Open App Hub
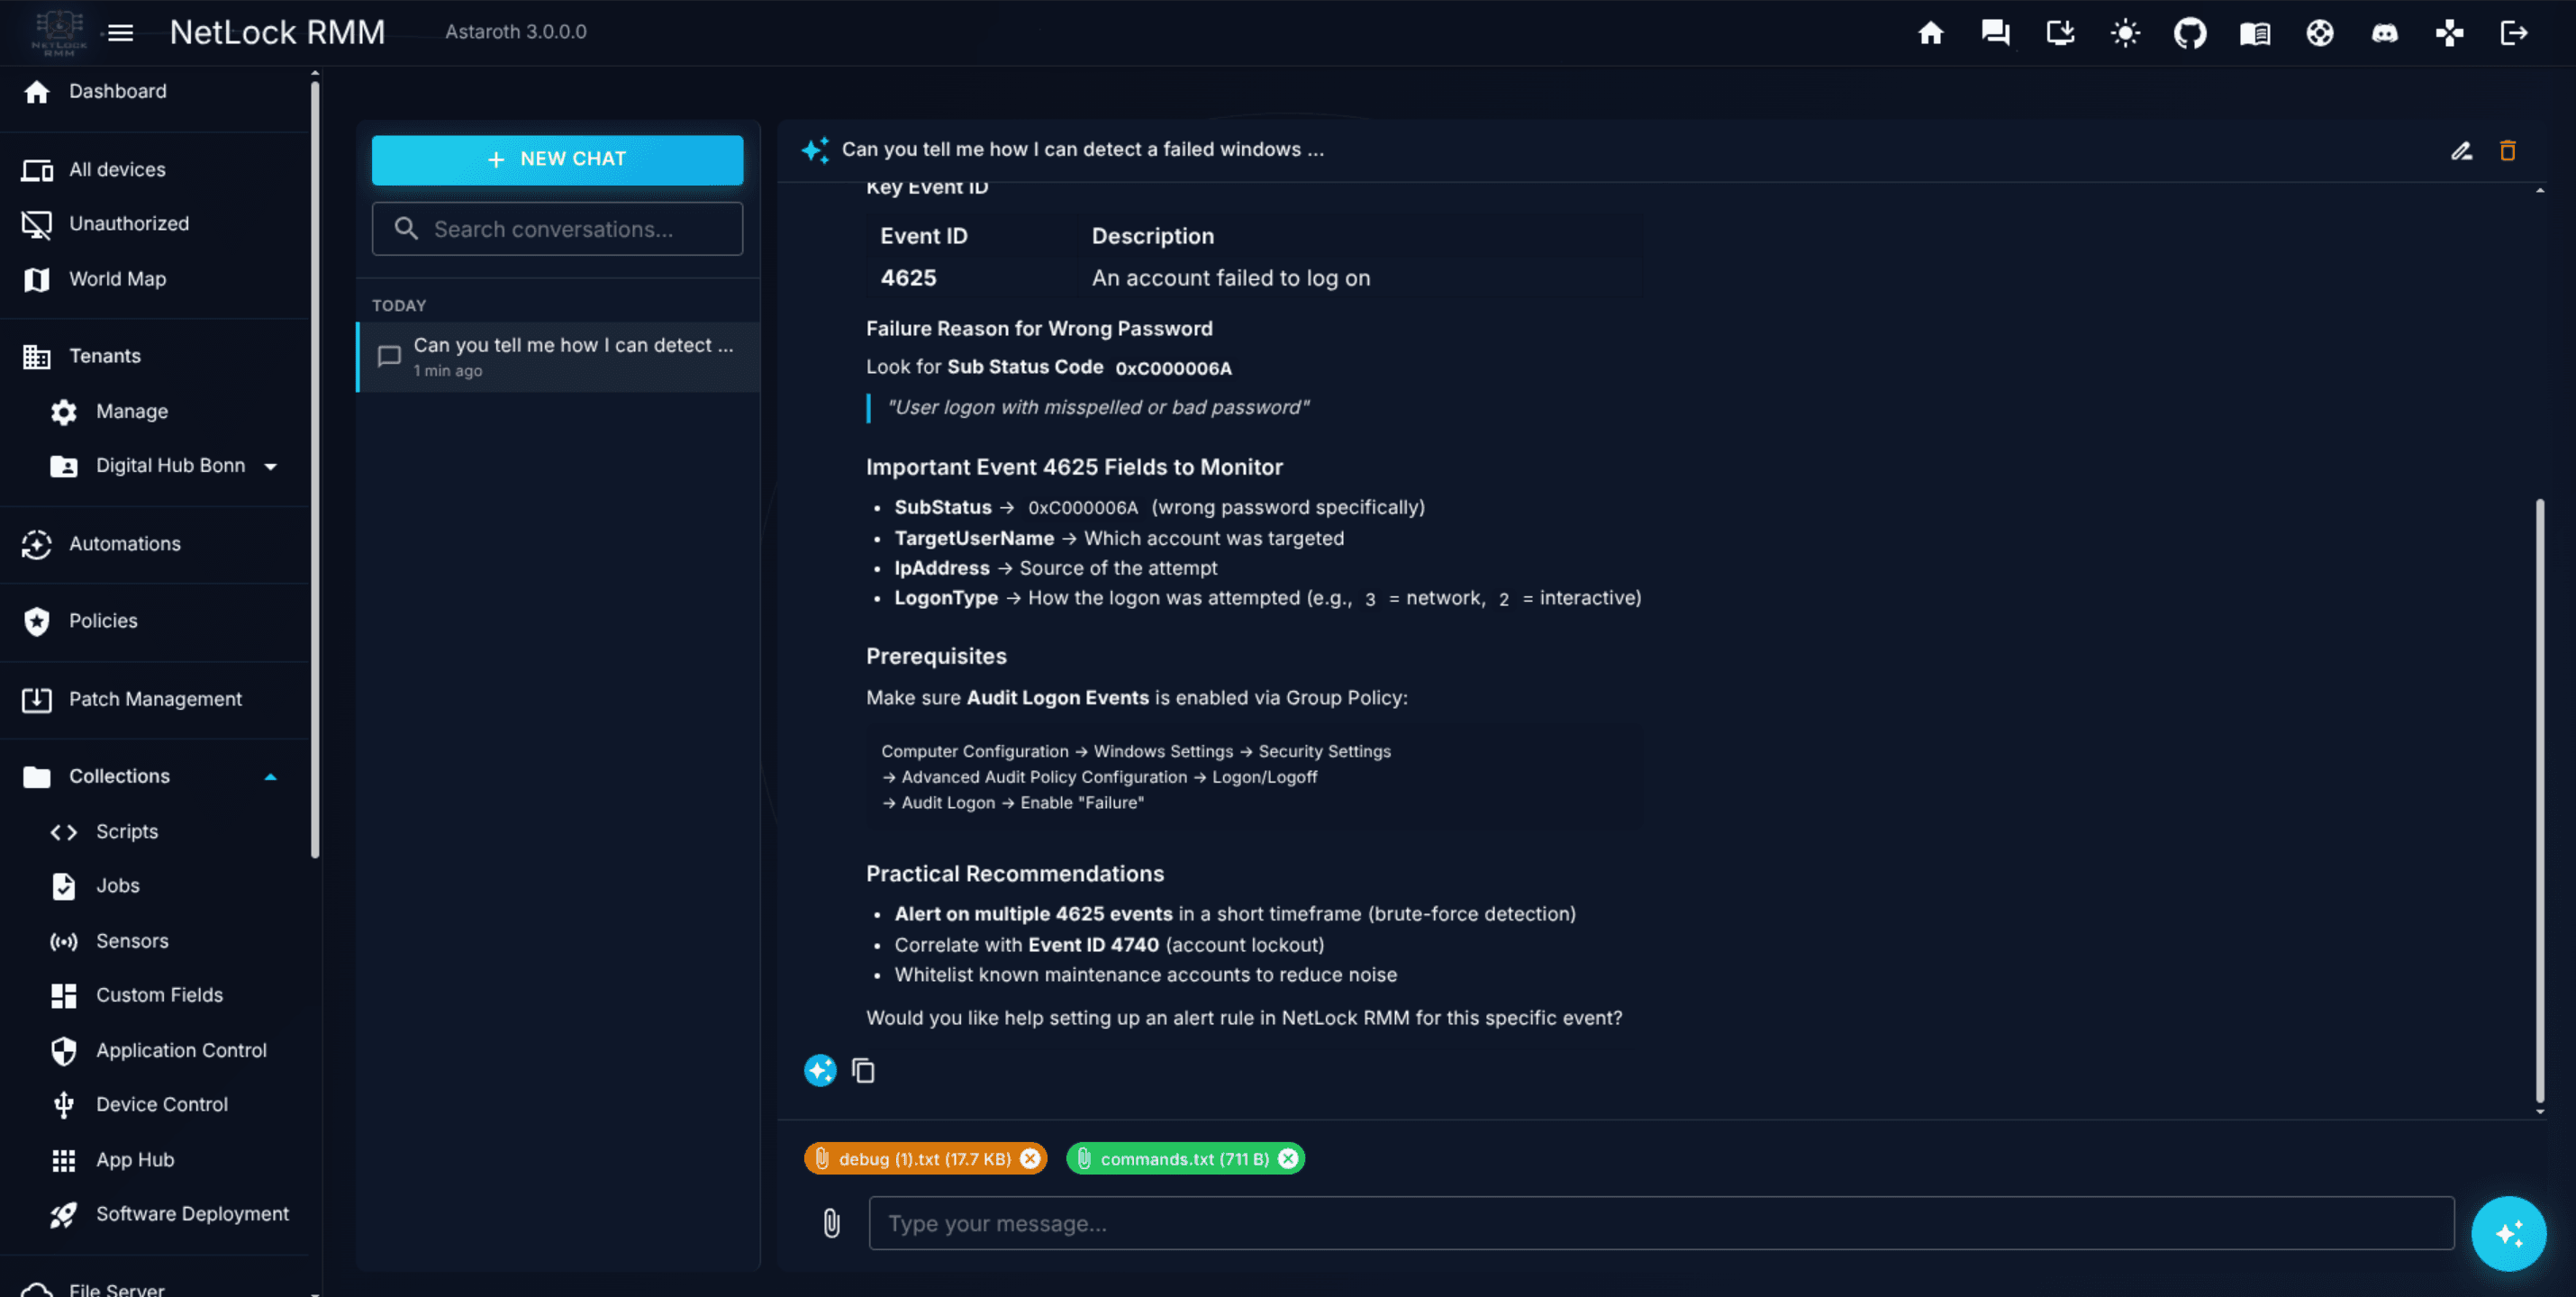The height and width of the screenshot is (1297, 2576). pos(135,1159)
